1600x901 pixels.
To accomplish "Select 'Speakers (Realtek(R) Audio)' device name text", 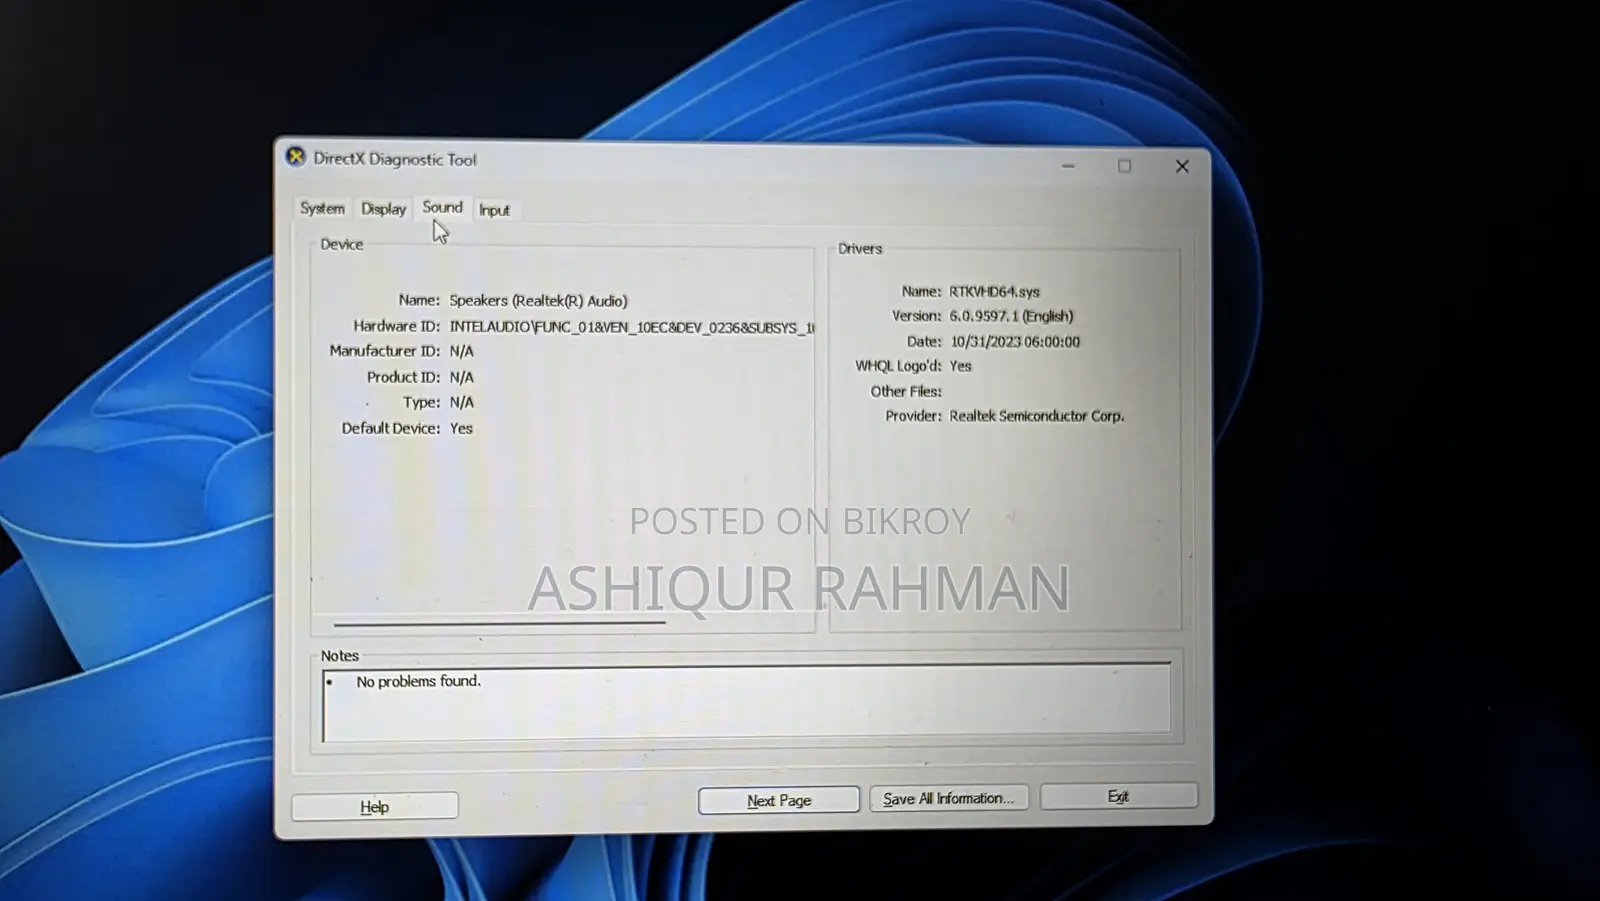I will pyautogui.click(x=538, y=300).
